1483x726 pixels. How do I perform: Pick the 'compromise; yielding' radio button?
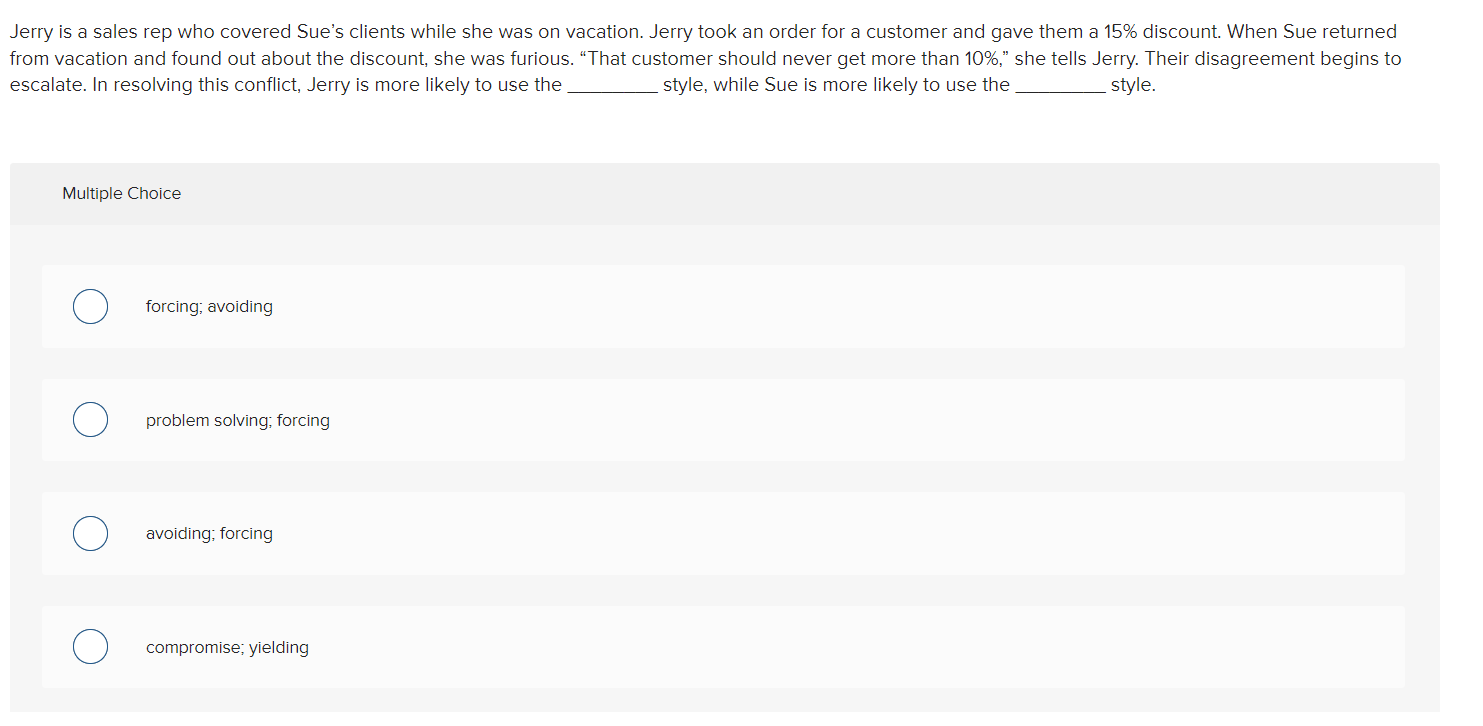(x=90, y=647)
